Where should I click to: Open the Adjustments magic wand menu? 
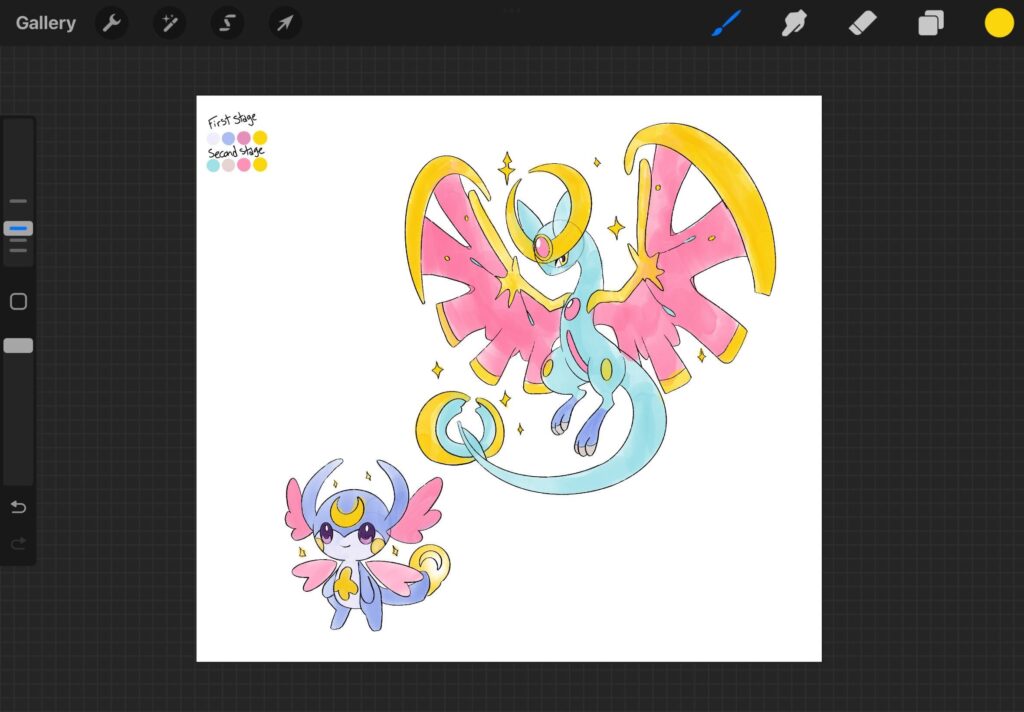[x=169, y=24]
